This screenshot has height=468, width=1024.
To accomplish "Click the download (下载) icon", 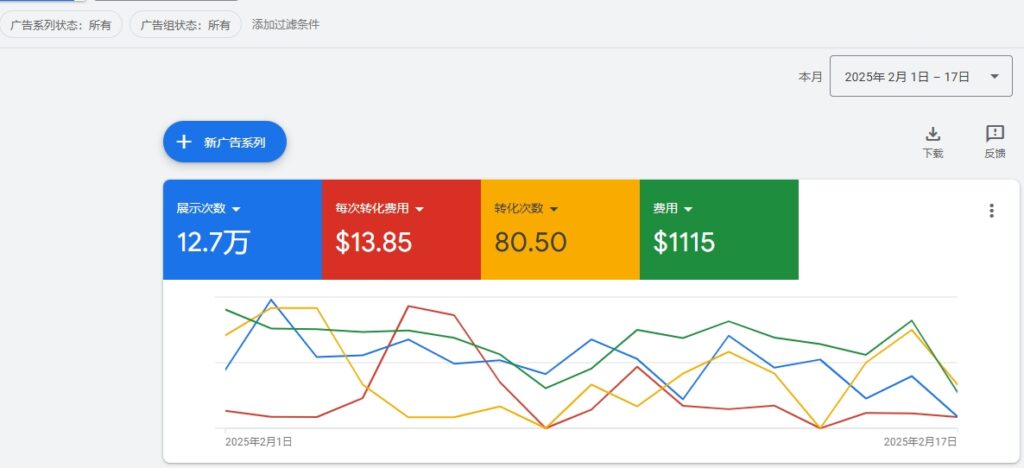I will 932,134.
